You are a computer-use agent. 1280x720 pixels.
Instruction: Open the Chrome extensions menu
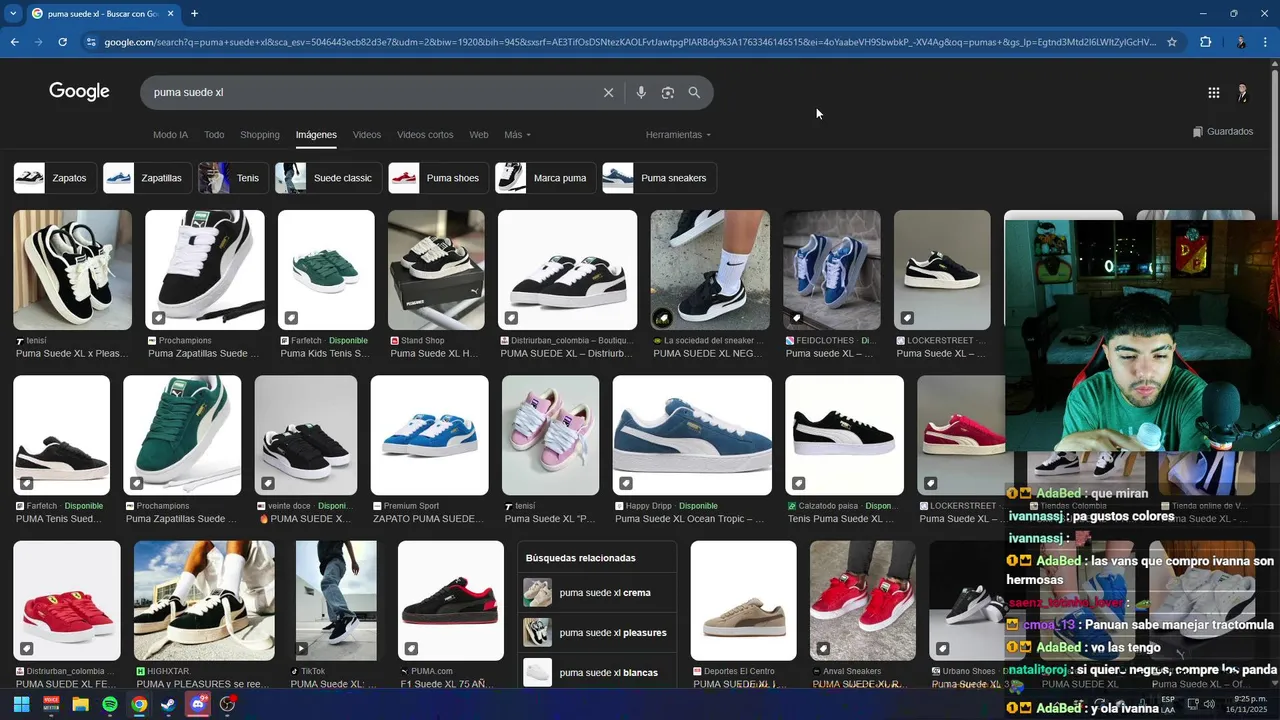coord(1205,42)
